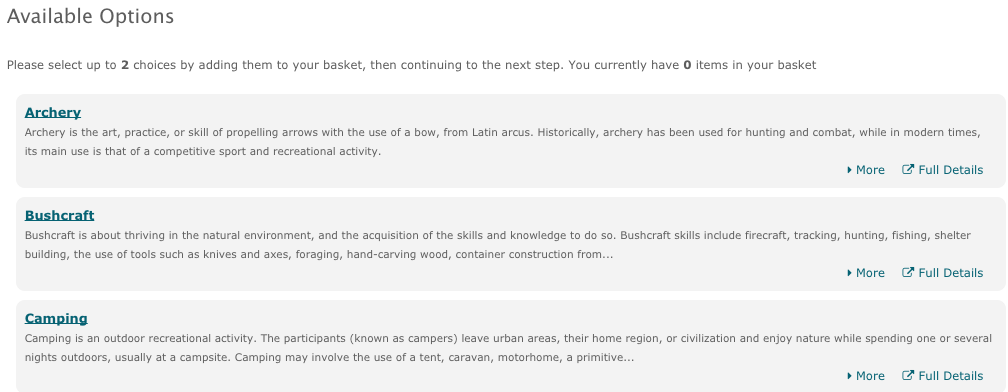The image size is (1008, 392).
Task: Click the external-link icon beside Archery's Full Details
Action: tap(908, 170)
